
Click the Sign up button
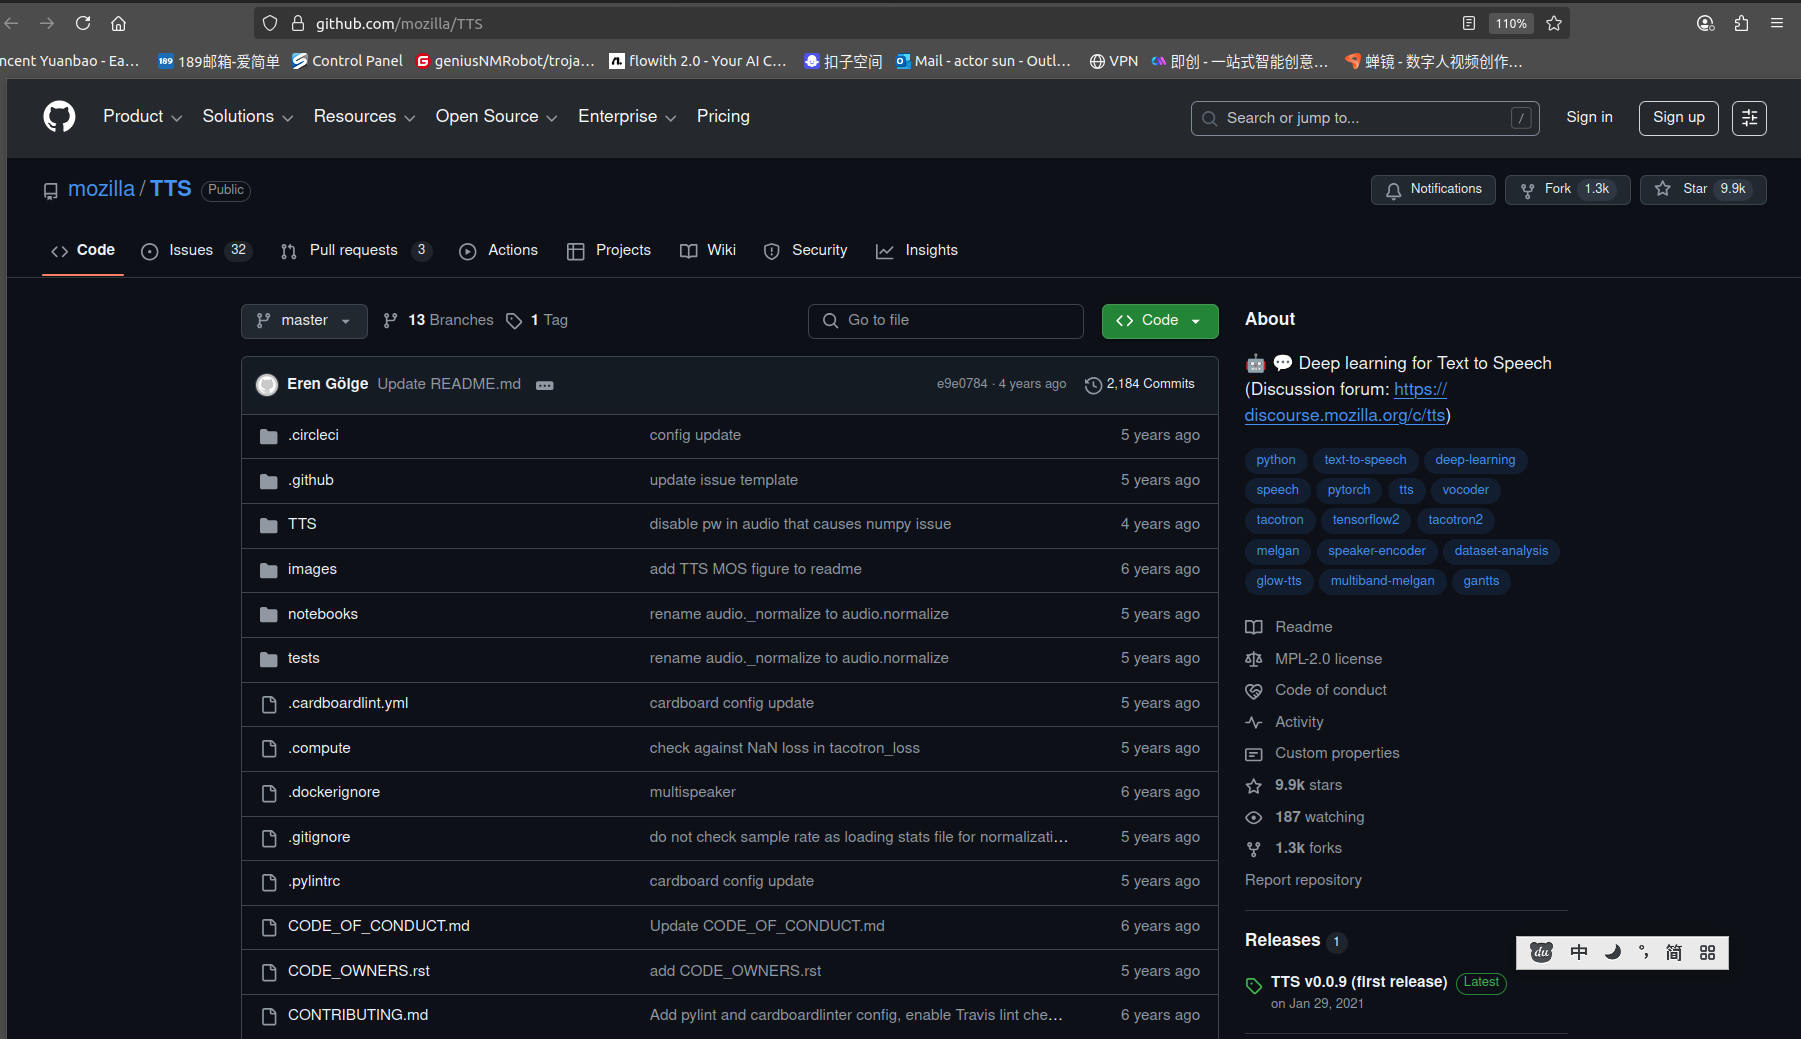pyautogui.click(x=1678, y=118)
